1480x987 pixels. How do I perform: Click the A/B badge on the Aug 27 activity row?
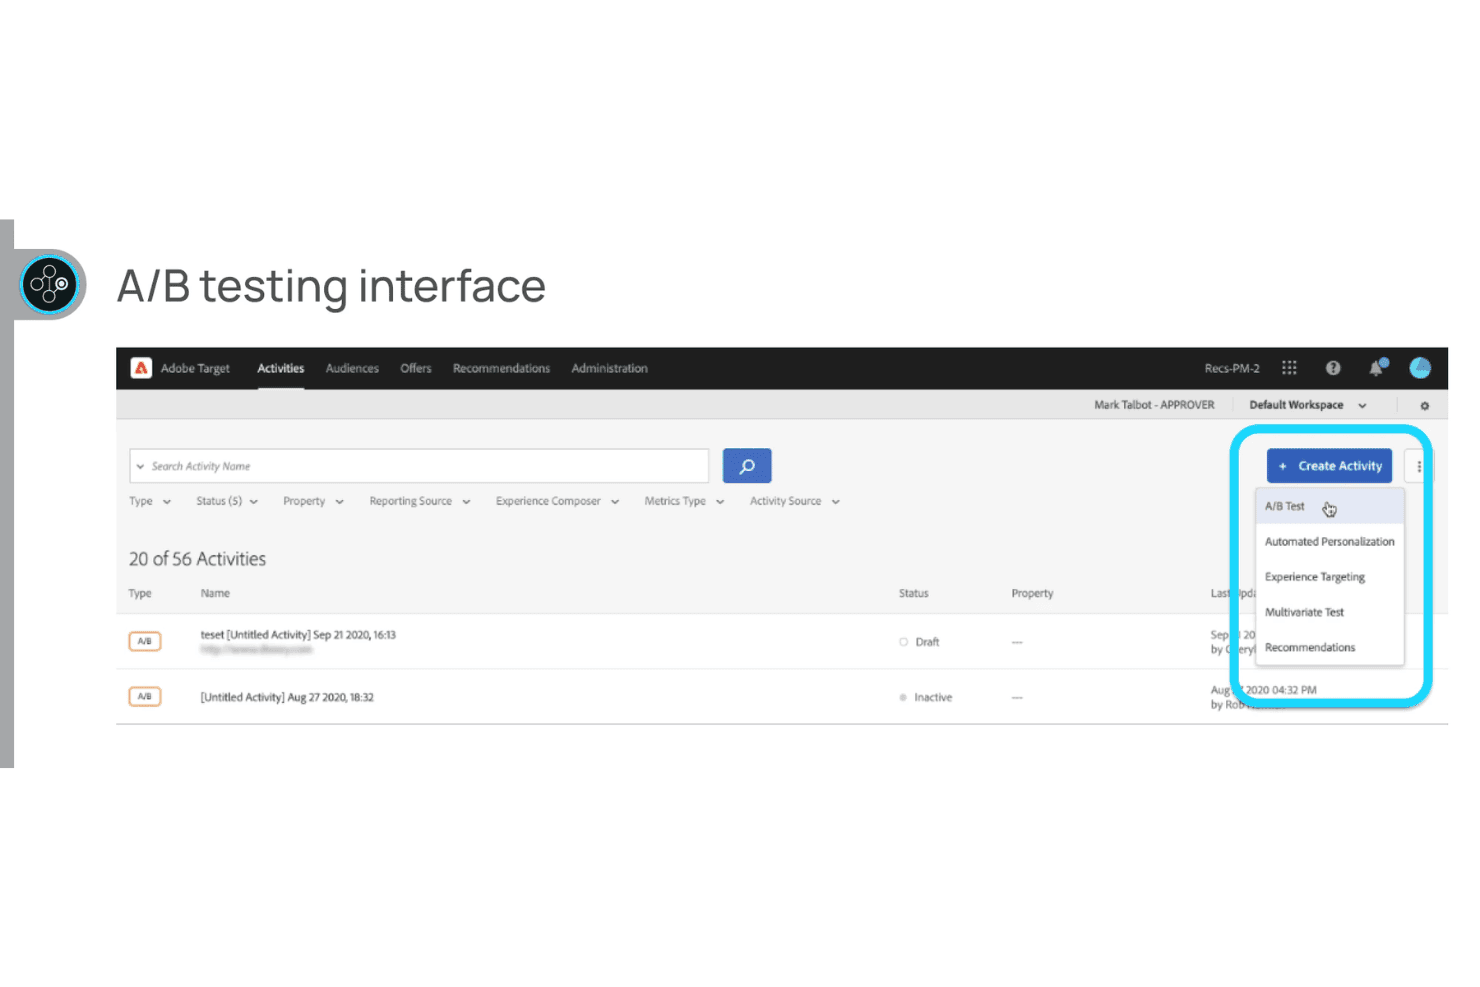(145, 696)
